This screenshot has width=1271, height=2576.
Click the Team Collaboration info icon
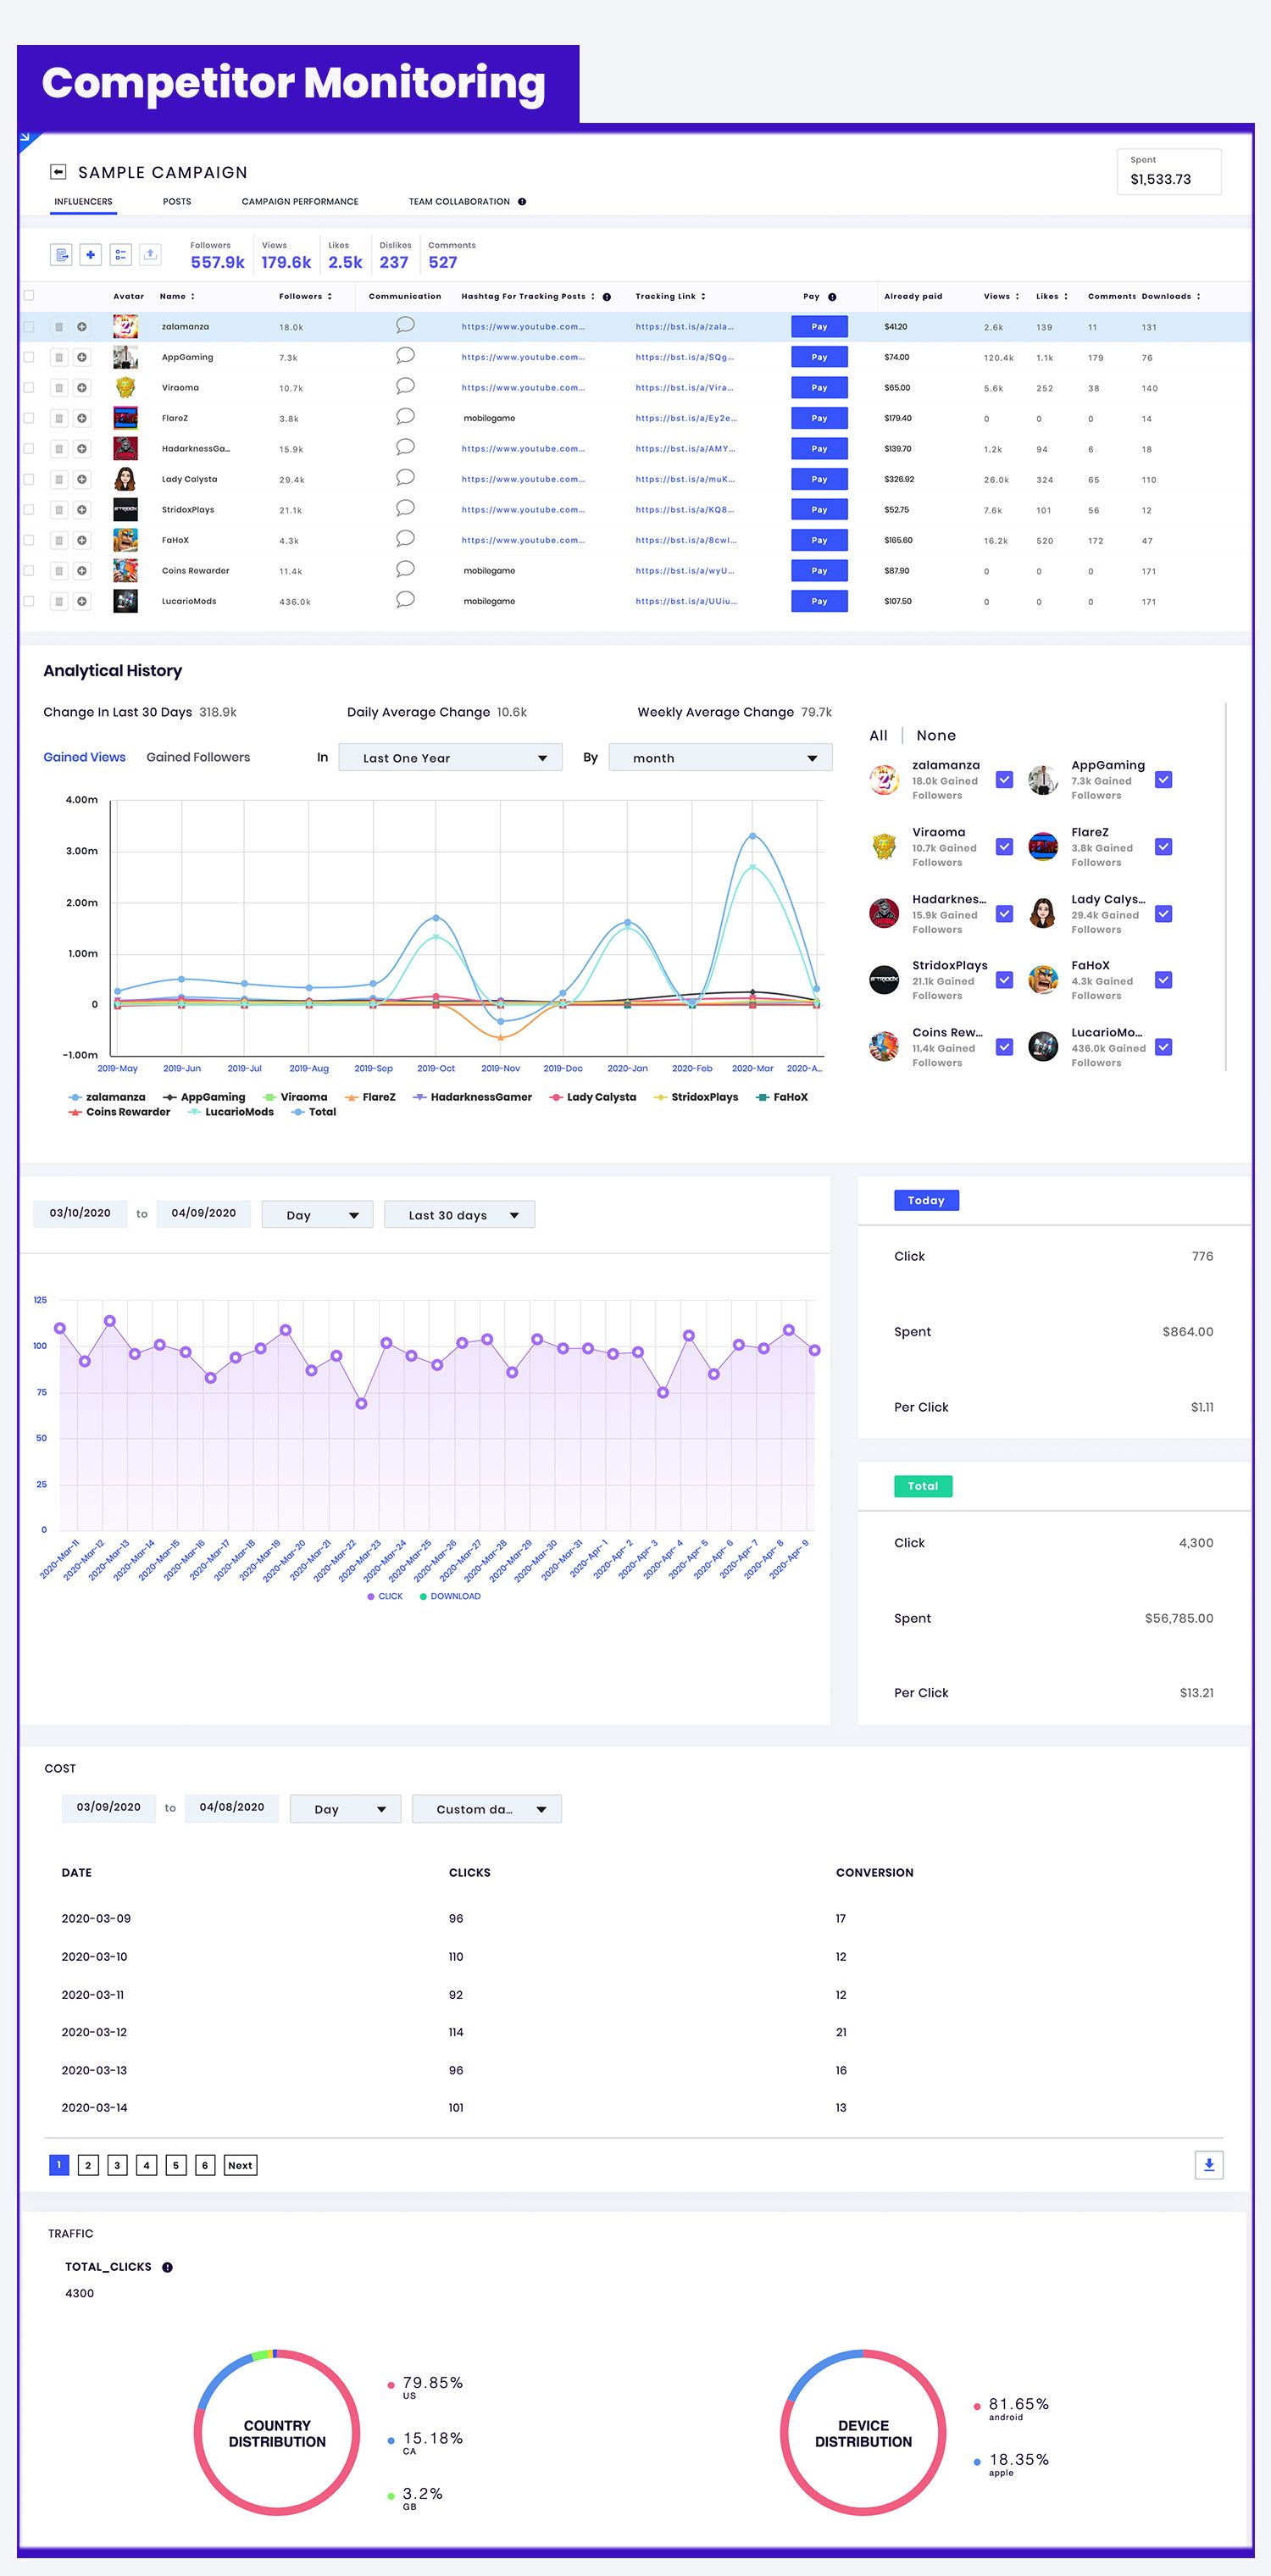[x=522, y=202]
